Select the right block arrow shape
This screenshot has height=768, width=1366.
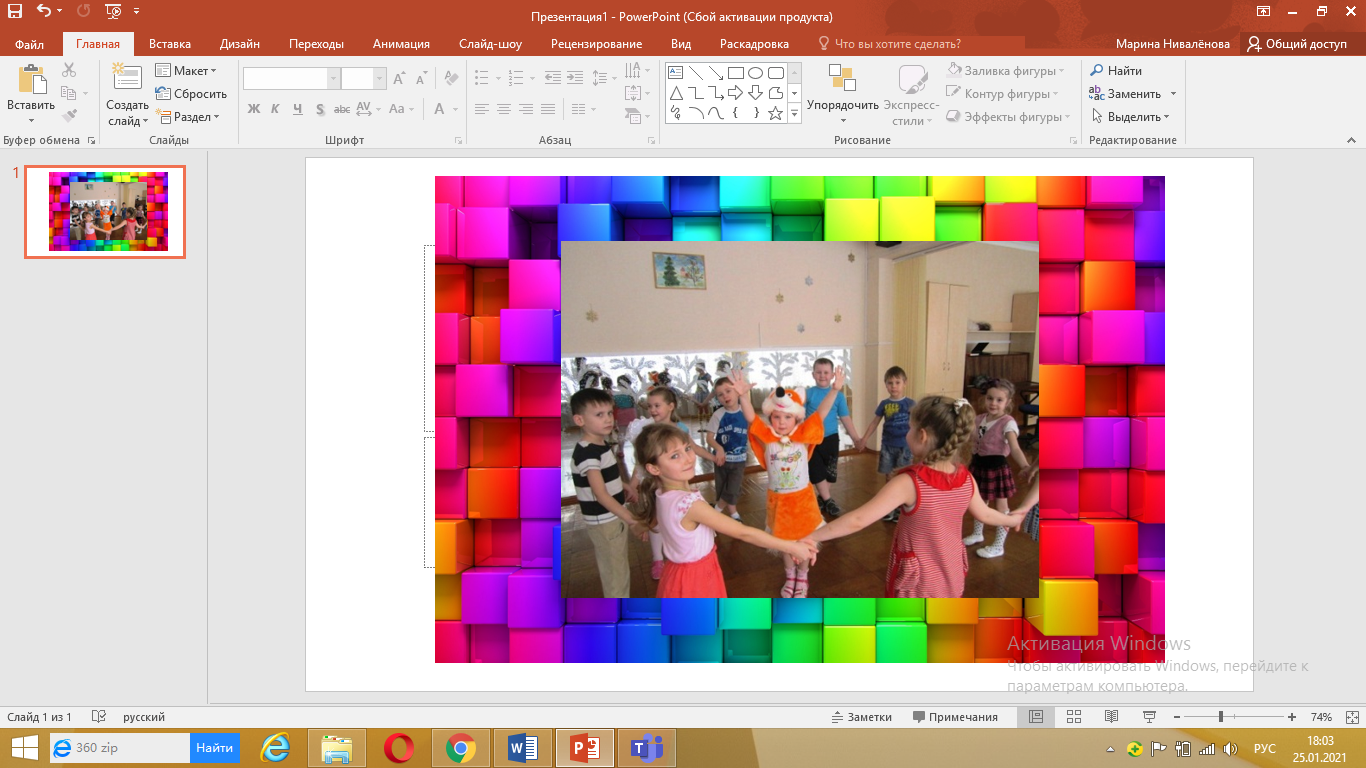click(x=735, y=93)
